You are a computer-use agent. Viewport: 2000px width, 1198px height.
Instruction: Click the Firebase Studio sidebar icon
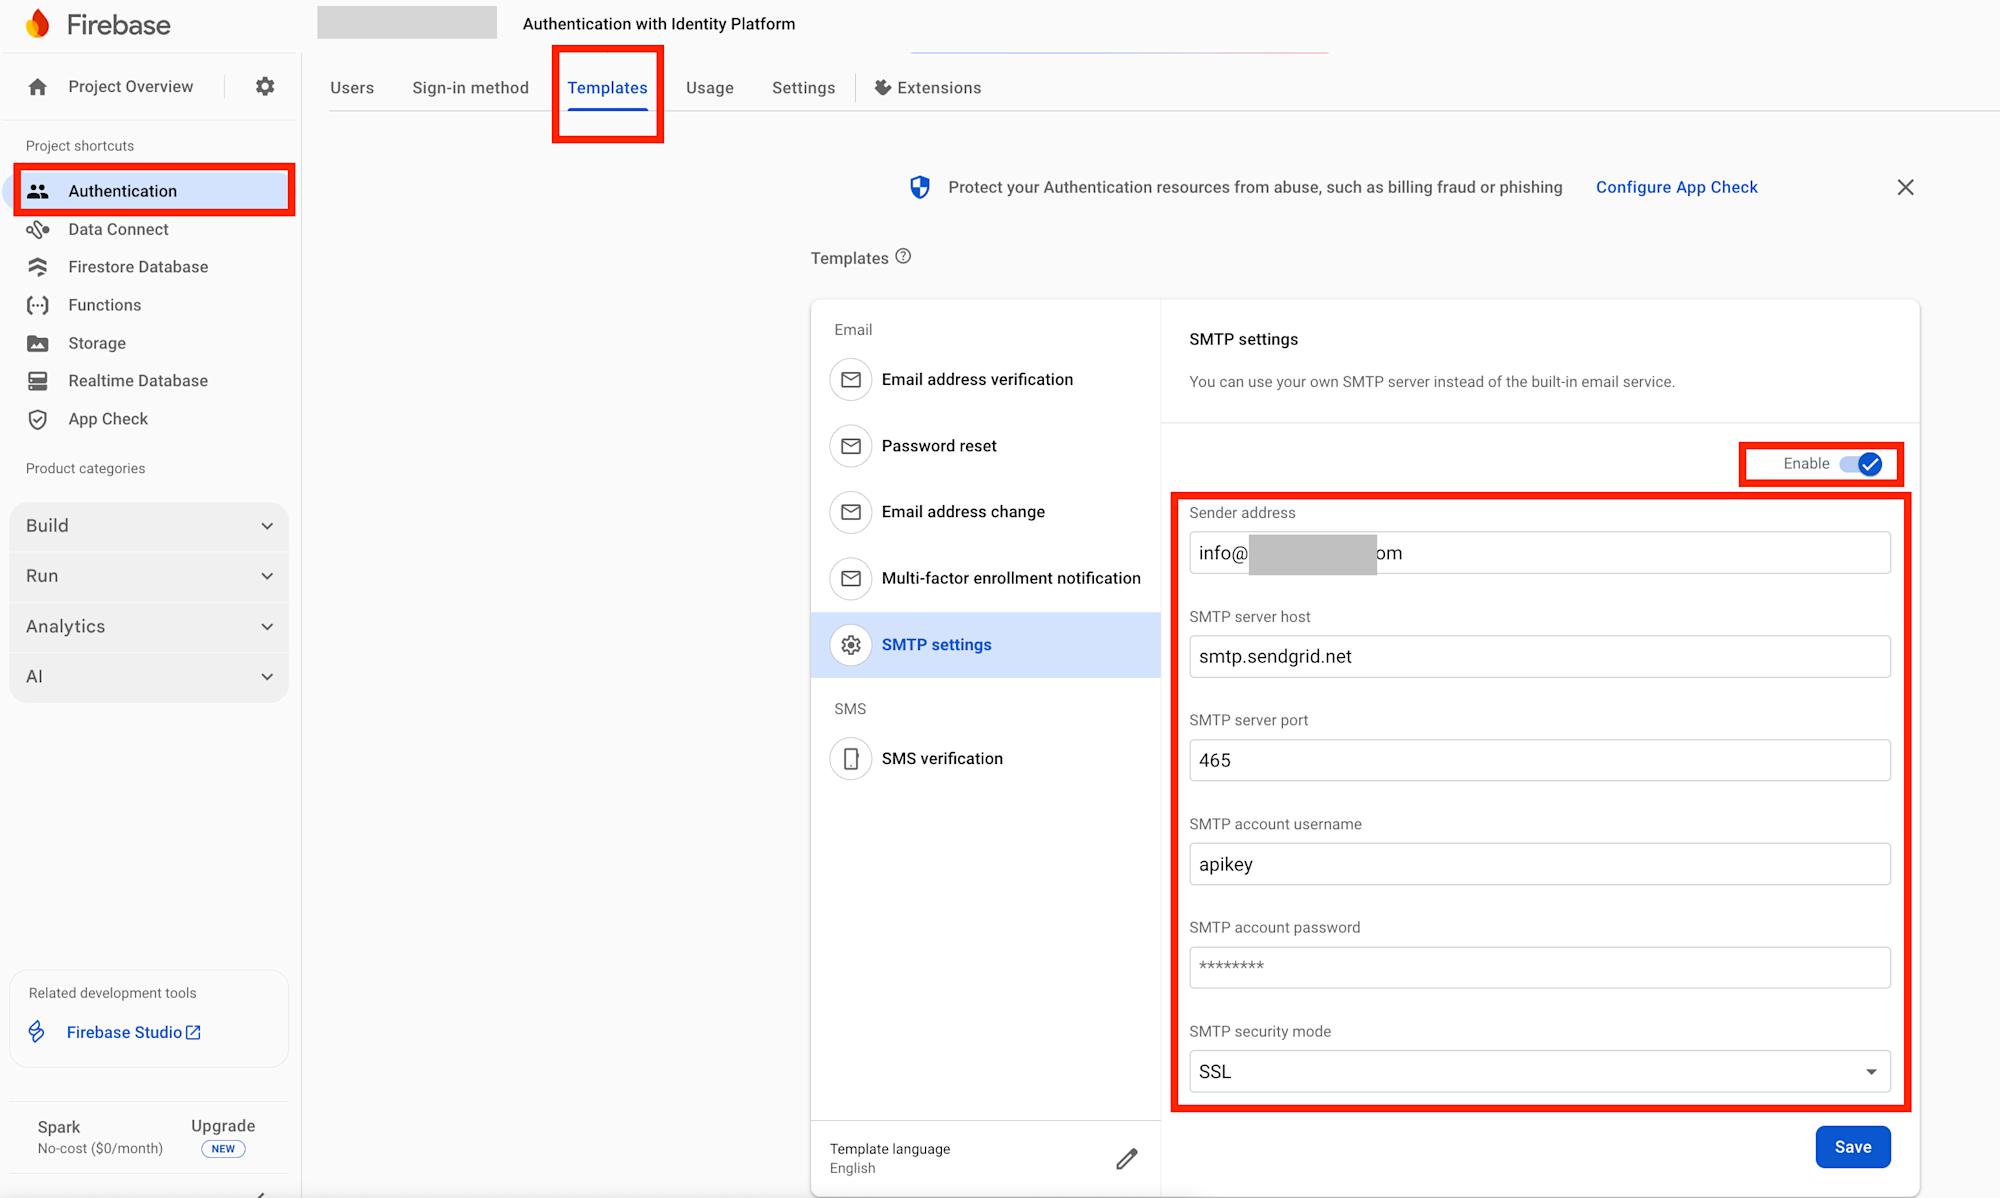tap(37, 1032)
